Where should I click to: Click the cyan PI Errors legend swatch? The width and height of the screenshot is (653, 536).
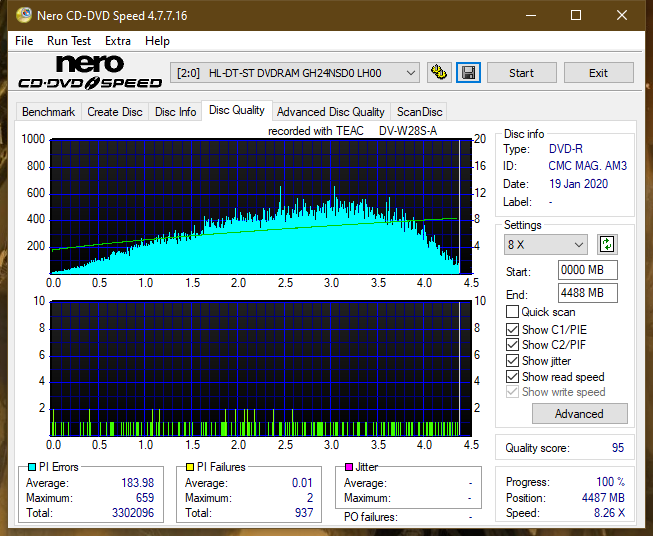[31, 467]
